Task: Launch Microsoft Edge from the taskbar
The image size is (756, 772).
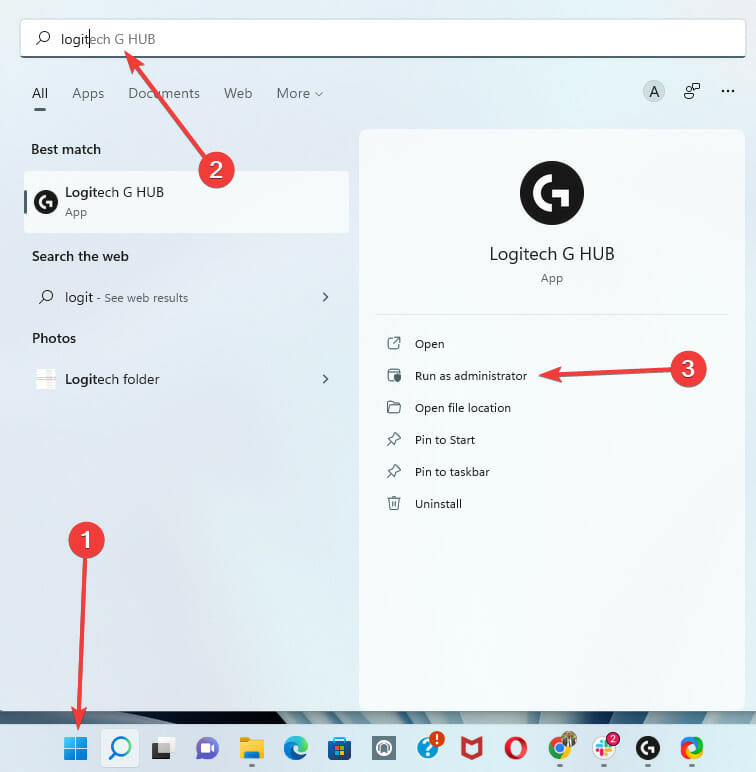Action: pos(296,748)
